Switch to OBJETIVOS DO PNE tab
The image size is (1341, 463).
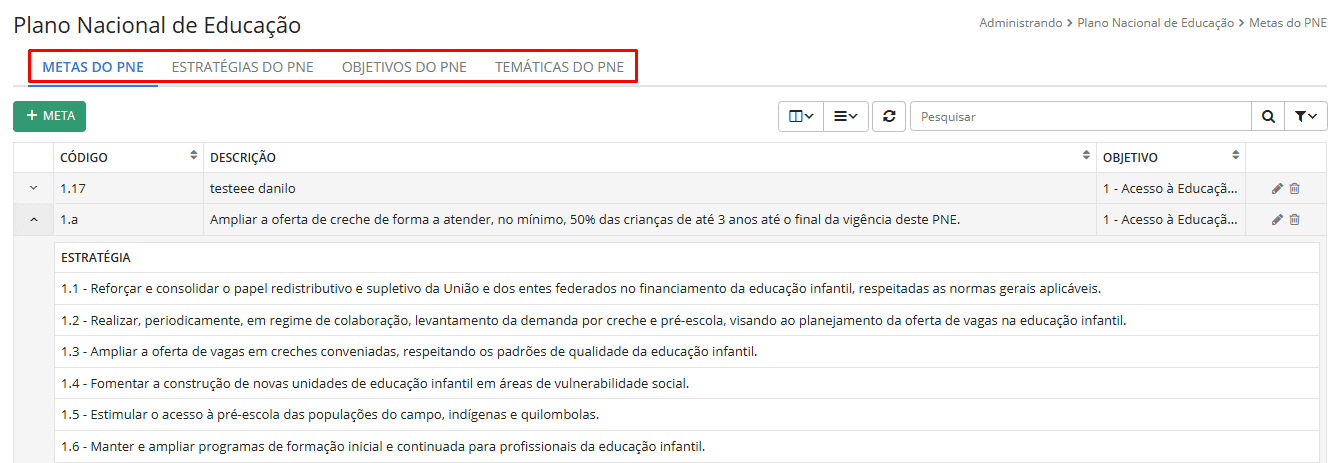click(x=404, y=68)
